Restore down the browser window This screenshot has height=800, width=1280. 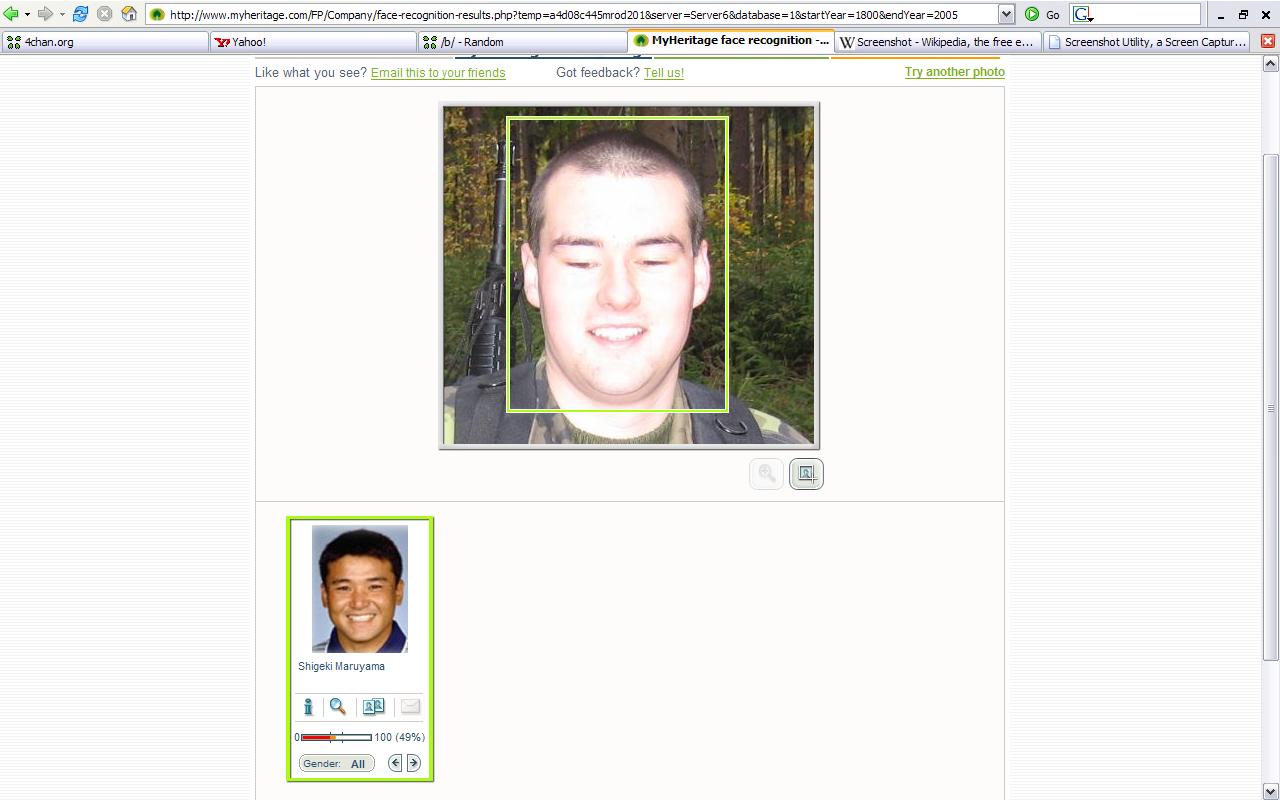1243,15
